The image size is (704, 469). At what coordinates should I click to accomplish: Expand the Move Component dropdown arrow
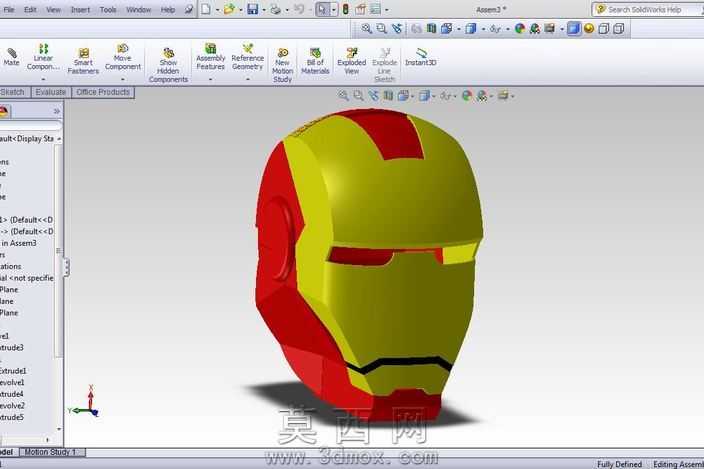click(123, 79)
